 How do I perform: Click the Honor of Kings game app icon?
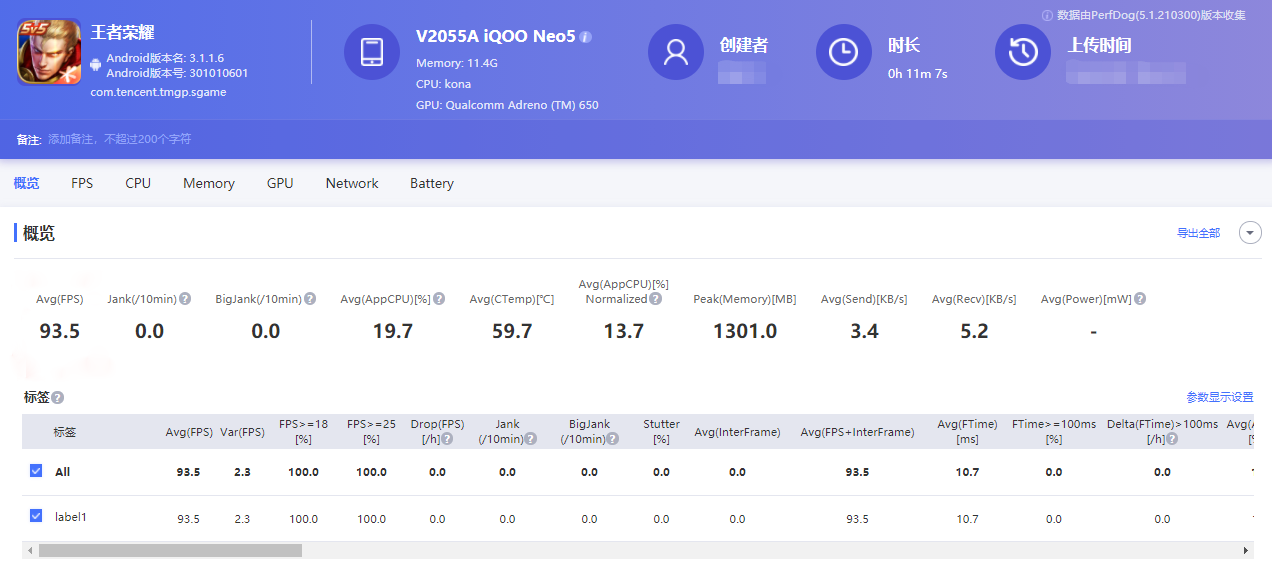pyautogui.click(x=49, y=53)
